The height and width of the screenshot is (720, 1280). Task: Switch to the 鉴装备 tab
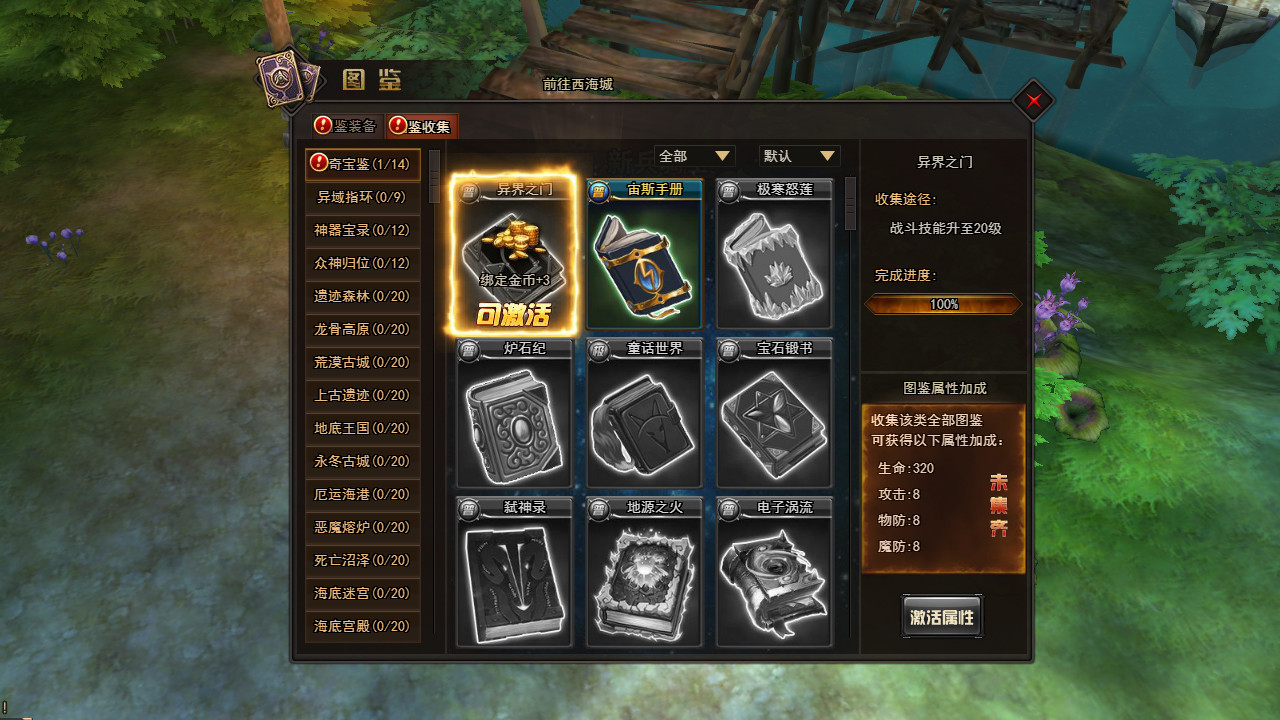point(346,126)
